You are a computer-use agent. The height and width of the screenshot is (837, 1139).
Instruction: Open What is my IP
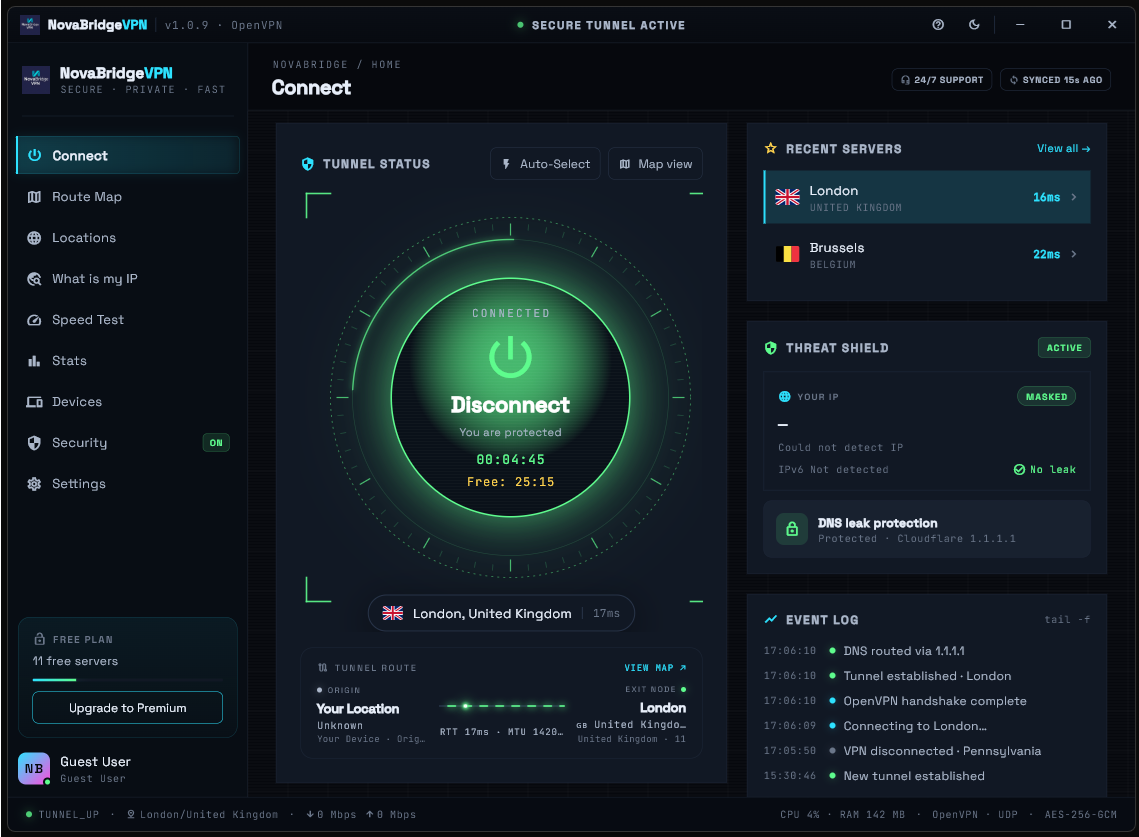(x=128, y=279)
